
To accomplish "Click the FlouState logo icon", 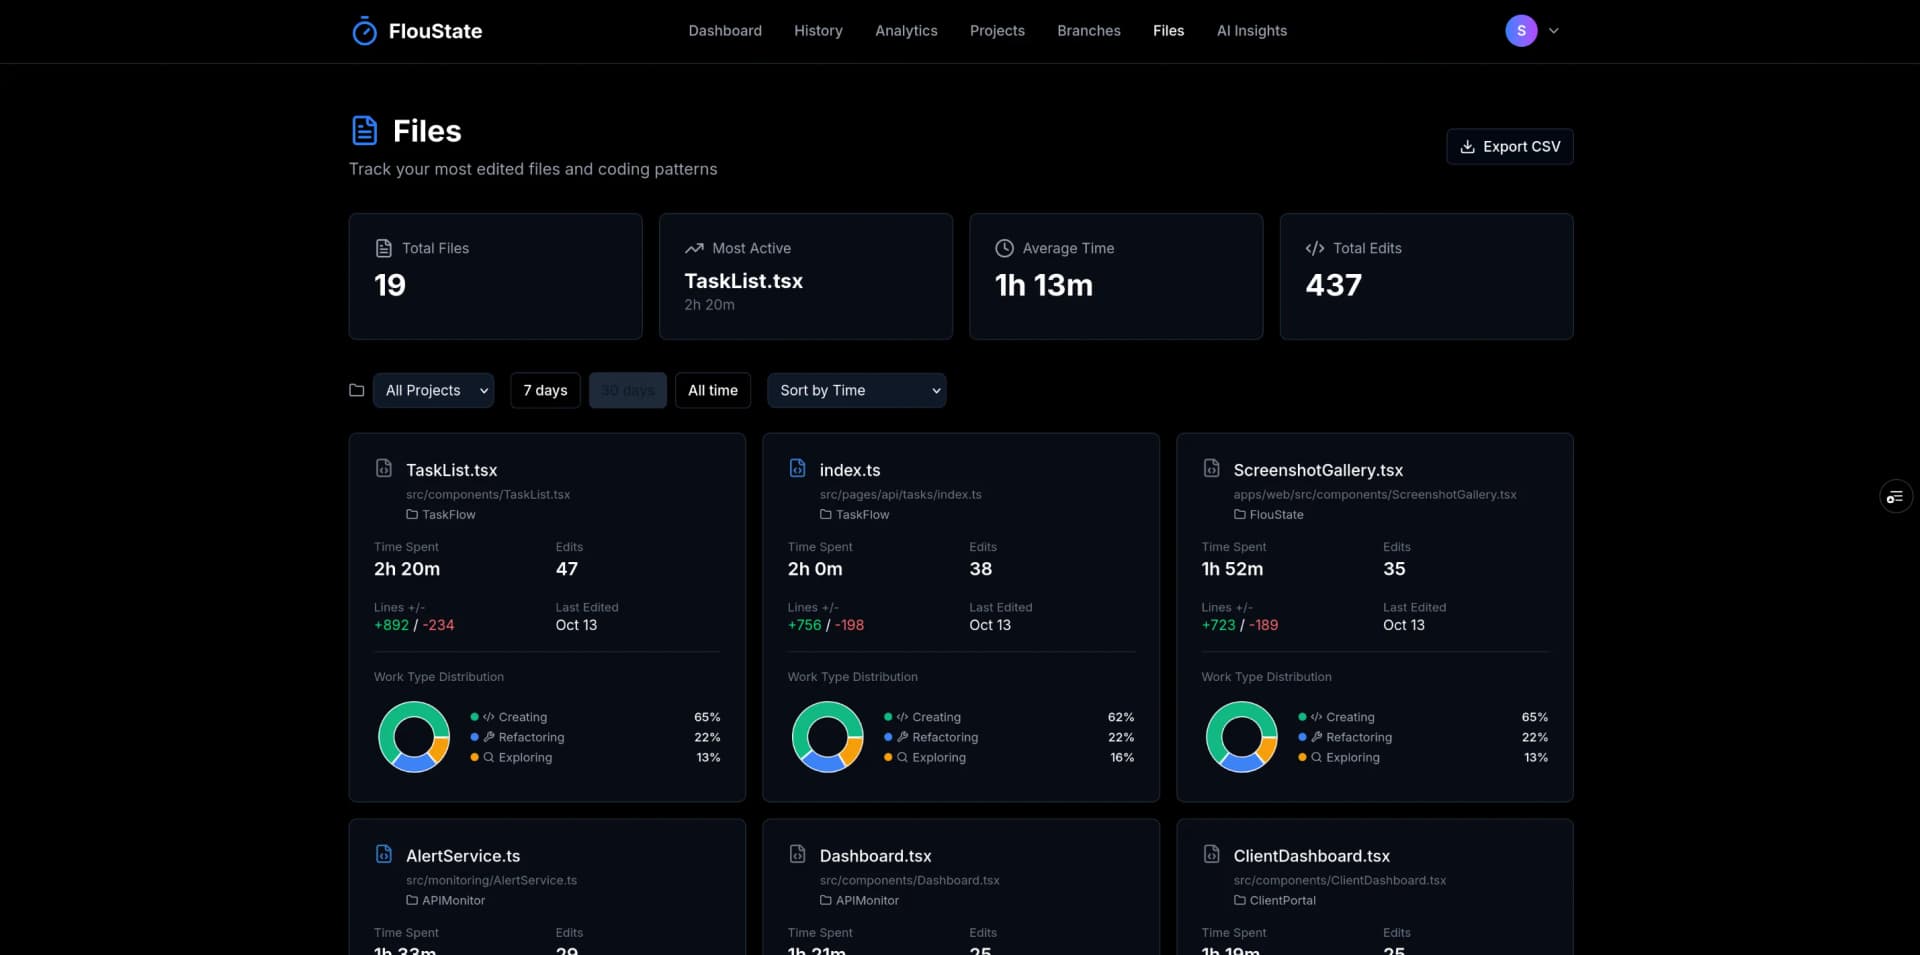I will 364,31.
